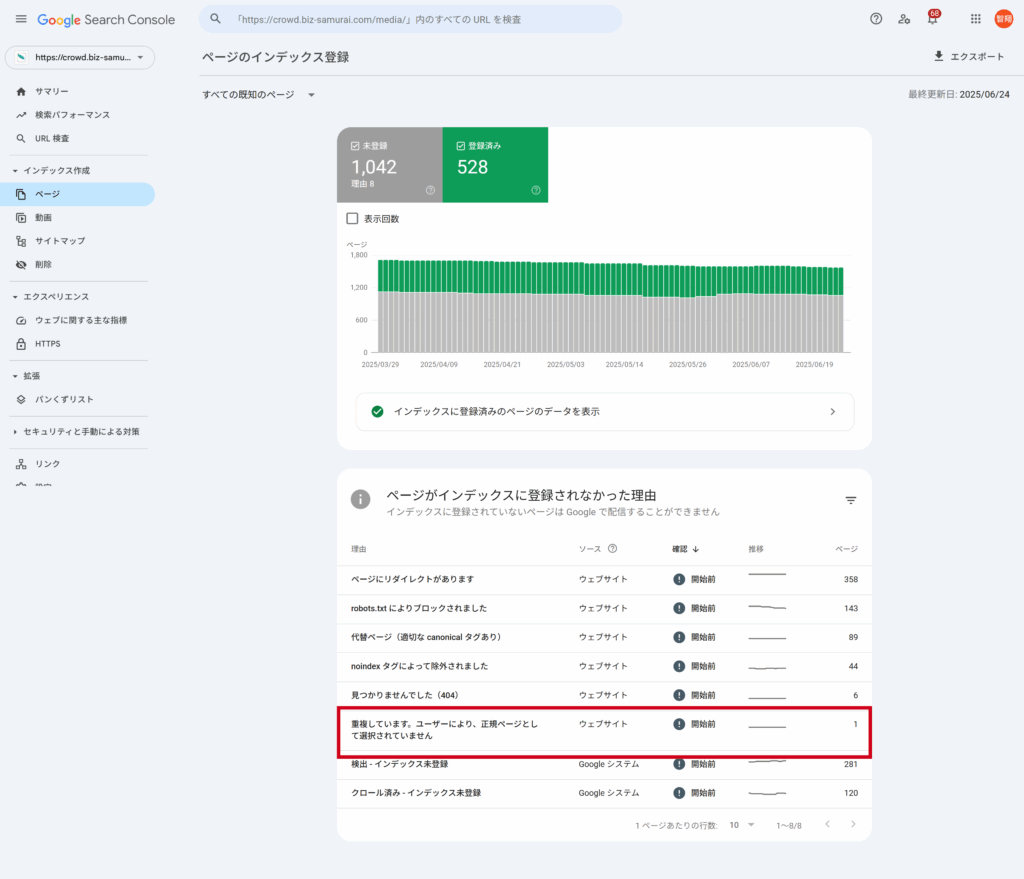Viewport: 1024px width, 879px height.
Task: Click help icon on 未登録 card
Action: coord(430,190)
